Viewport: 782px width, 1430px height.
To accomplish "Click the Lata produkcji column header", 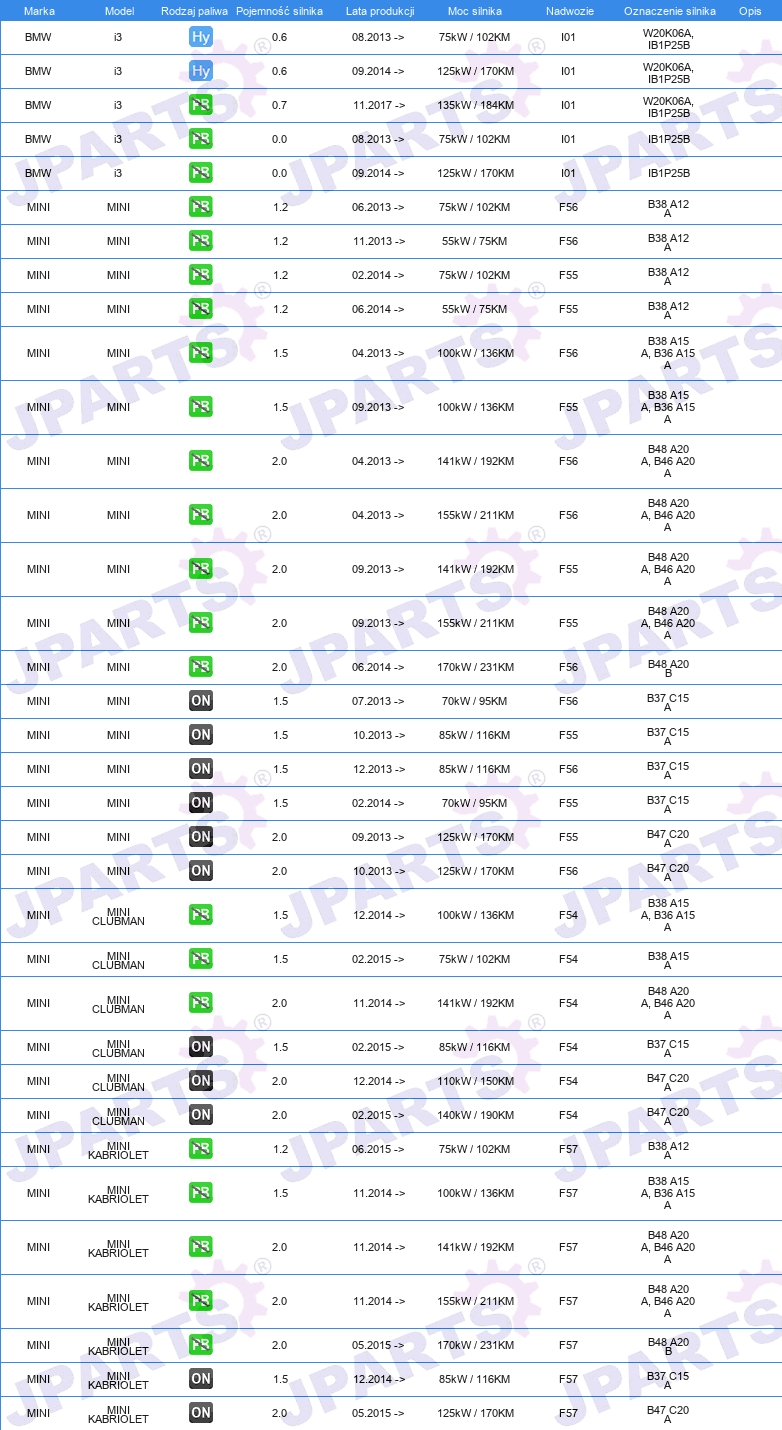I will (380, 11).
